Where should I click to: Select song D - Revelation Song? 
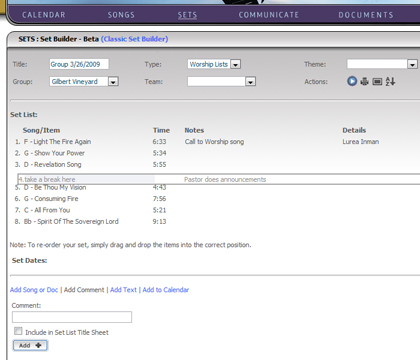pyautogui.click(x=53, y=164)
